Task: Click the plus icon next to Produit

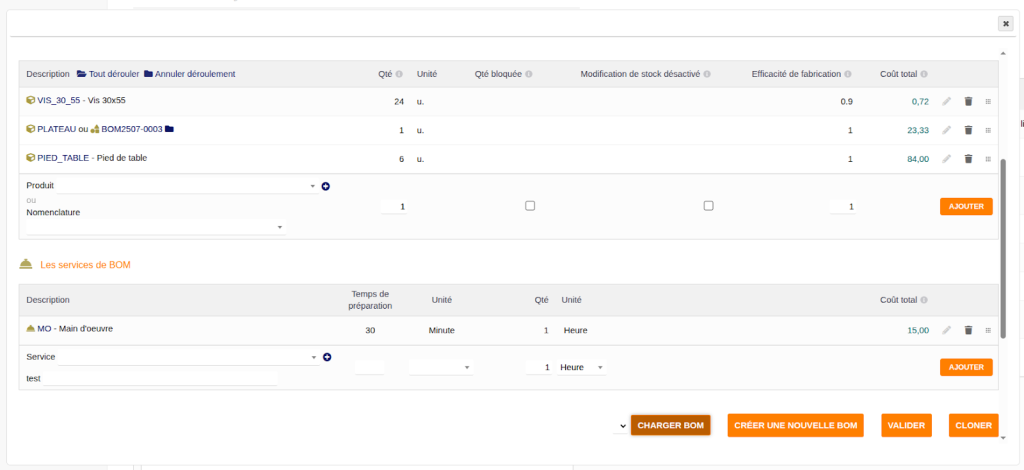Action: point(326,186)
